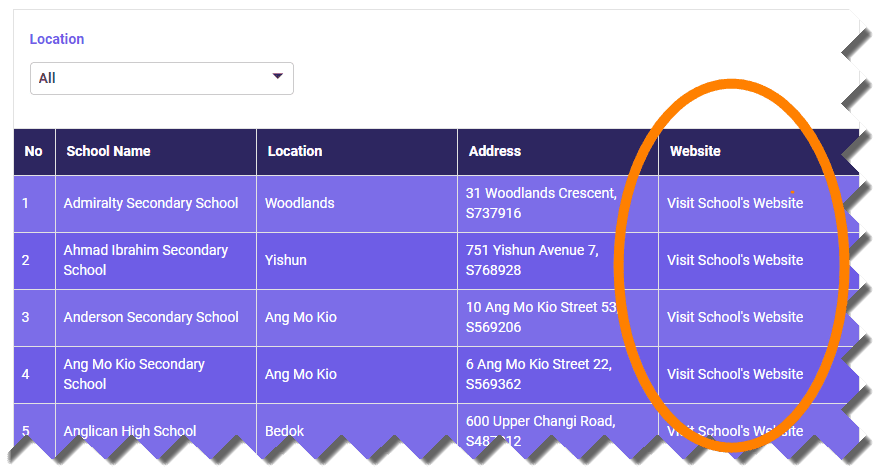This screenshot has width=881, height=475.
Task: Click Ang Mo Kio location in Anderson row
Action: (357, 318)
